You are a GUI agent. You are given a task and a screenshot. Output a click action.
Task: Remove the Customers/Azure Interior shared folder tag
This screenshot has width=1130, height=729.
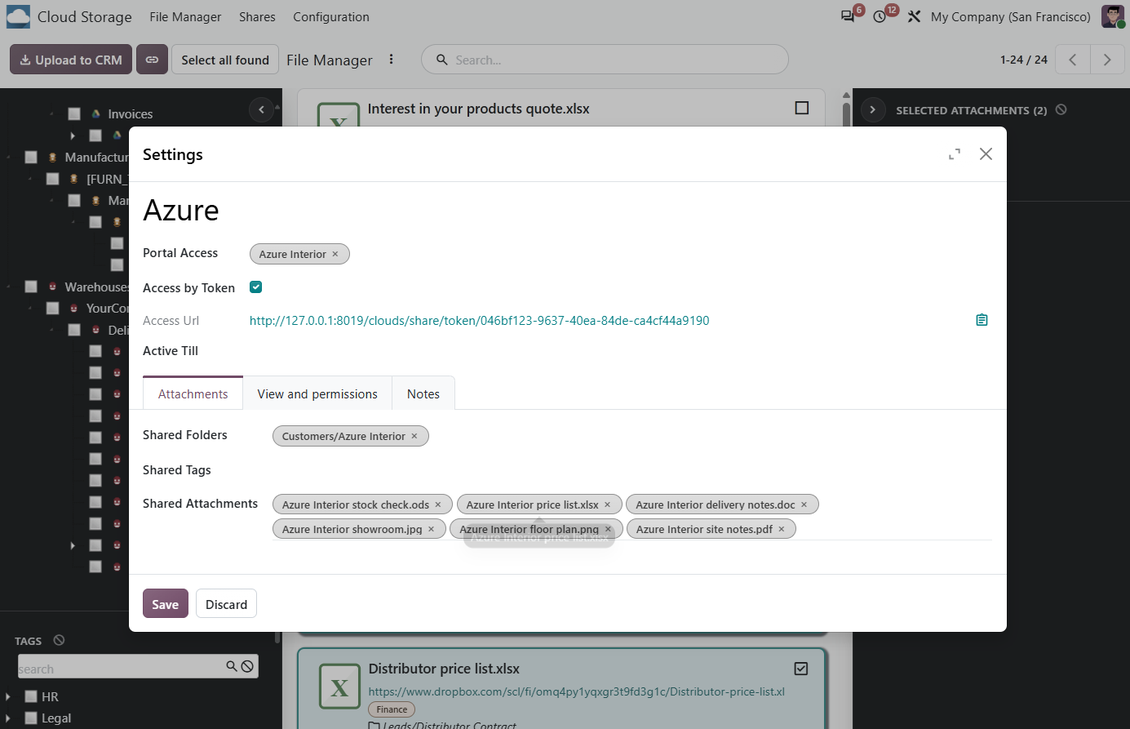click(414, 436)
